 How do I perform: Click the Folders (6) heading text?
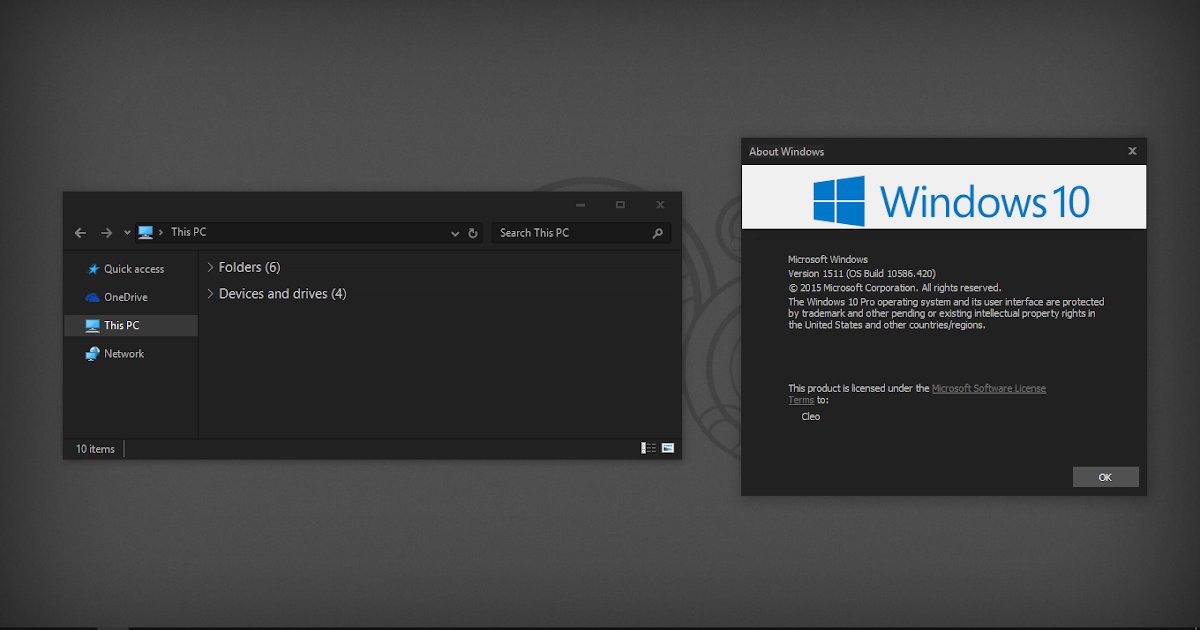(249, 267)
